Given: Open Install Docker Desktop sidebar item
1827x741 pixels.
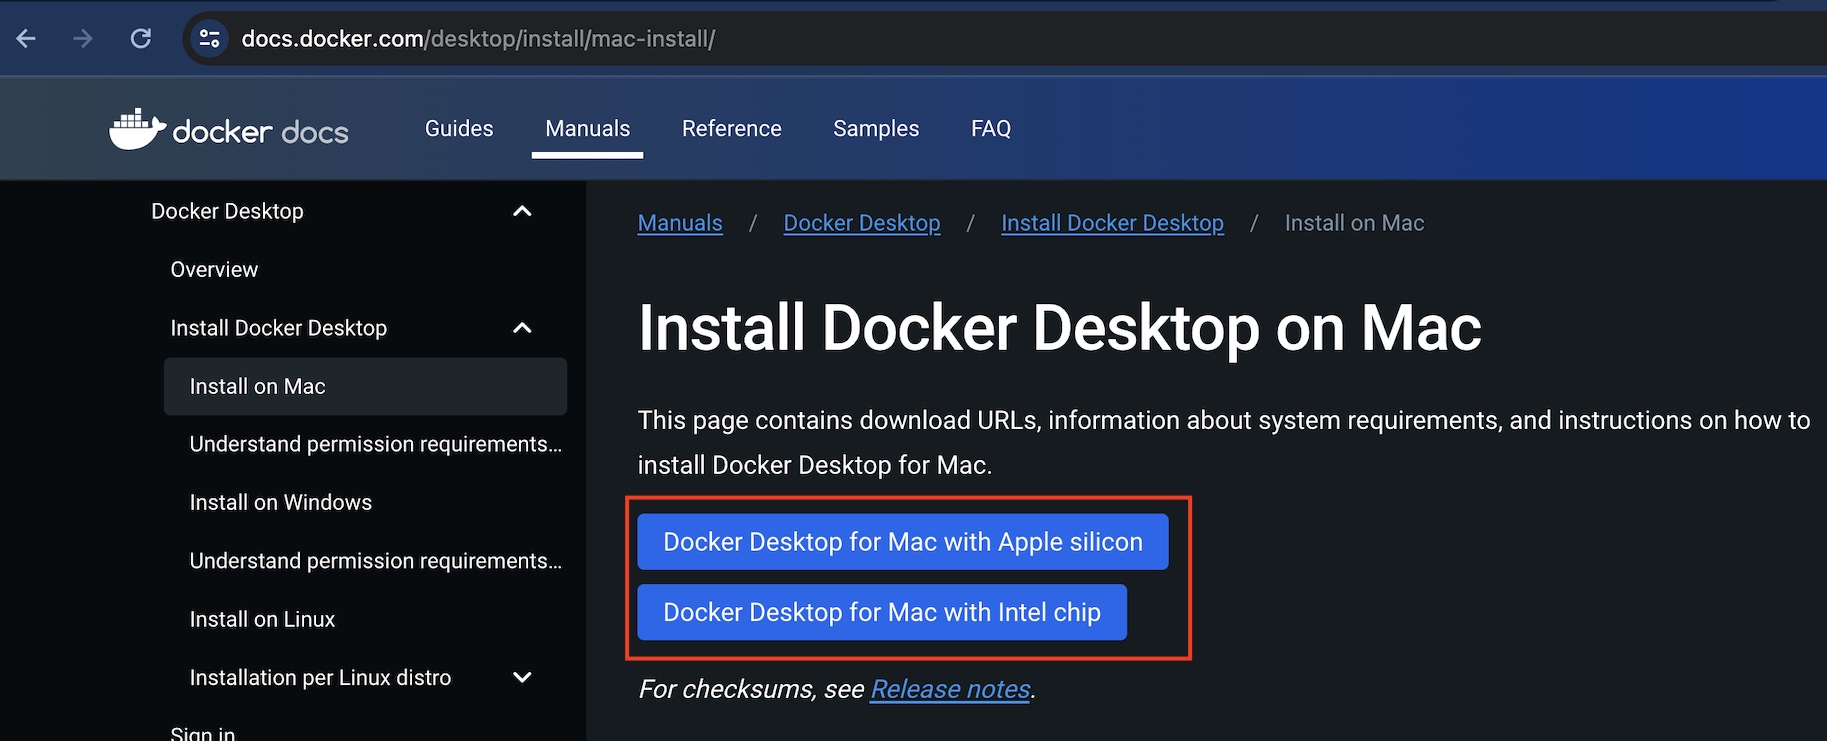Looking at the screenshot, I should pyautogui.click(x=278, y=328).
